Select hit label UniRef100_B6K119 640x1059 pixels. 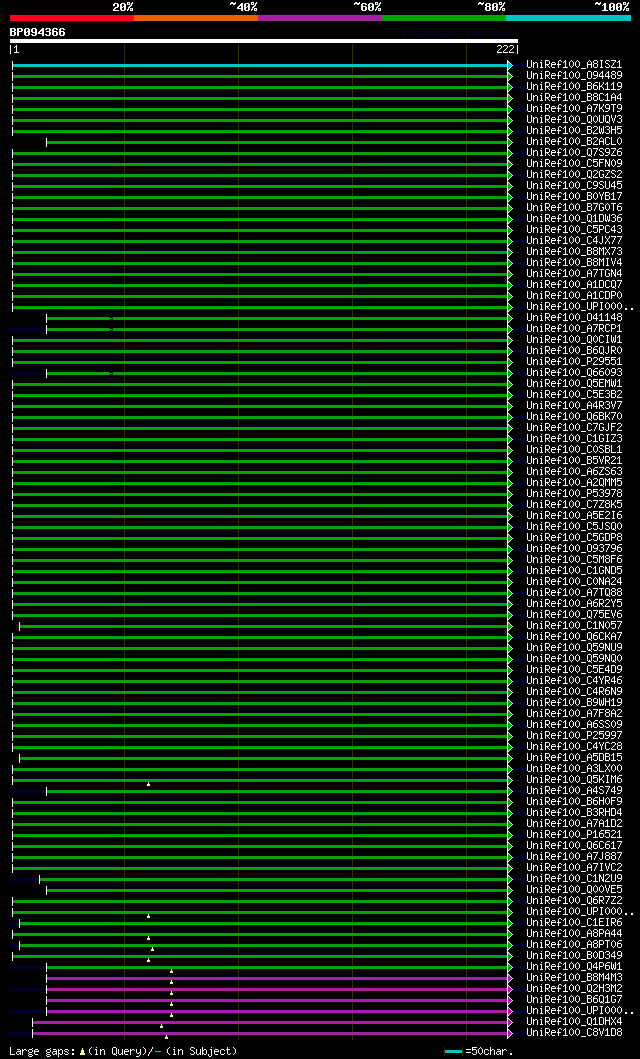(x=575, y=86)
